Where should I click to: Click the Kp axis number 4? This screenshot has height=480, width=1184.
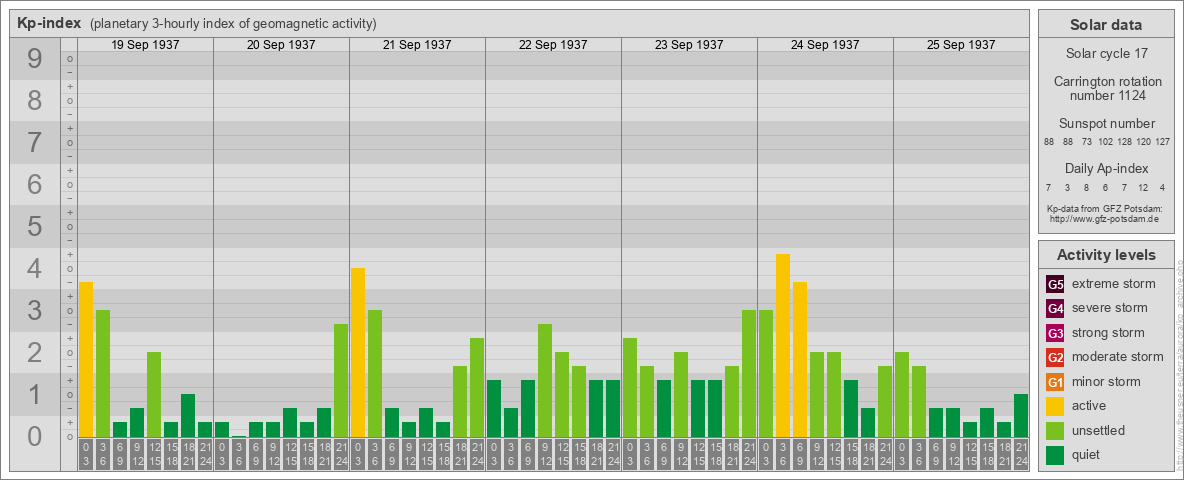(35, 268)
